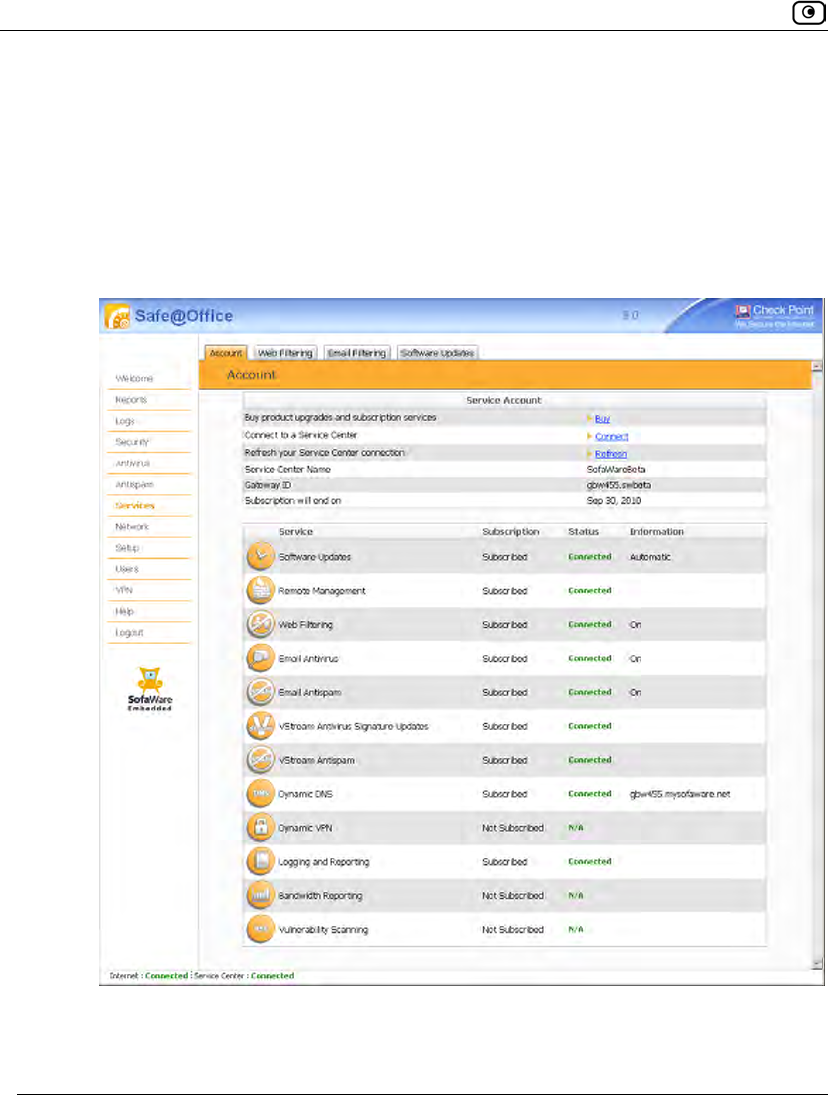Click the 'Information' column header

(x=657, y=531)
